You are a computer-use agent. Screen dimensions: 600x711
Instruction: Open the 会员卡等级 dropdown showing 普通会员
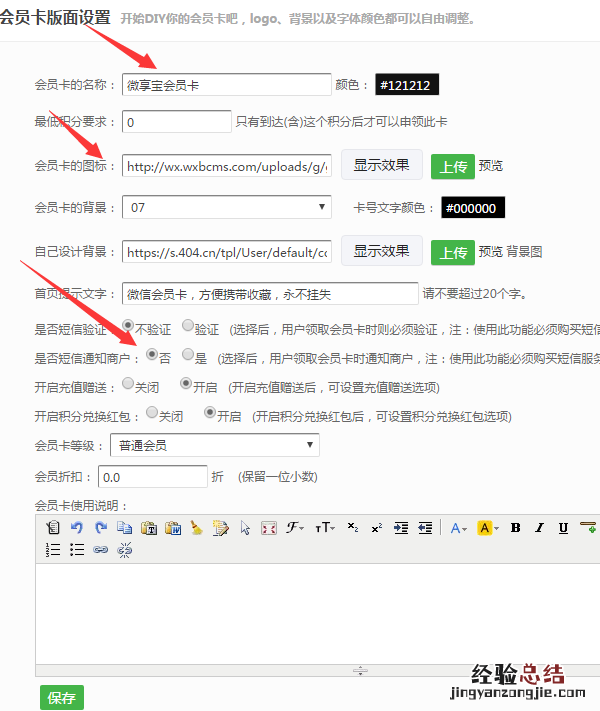click(x=215, y=445)
